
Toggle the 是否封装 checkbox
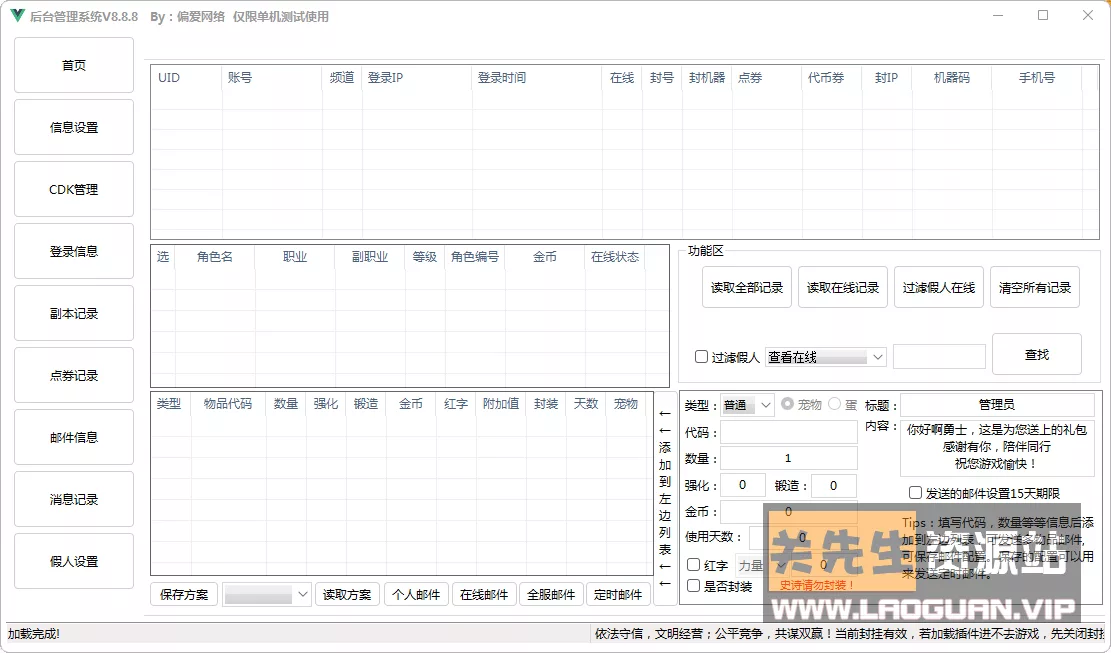694,585
